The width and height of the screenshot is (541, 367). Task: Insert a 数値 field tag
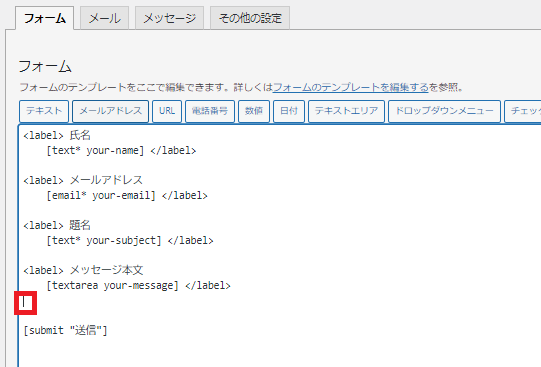254,111
